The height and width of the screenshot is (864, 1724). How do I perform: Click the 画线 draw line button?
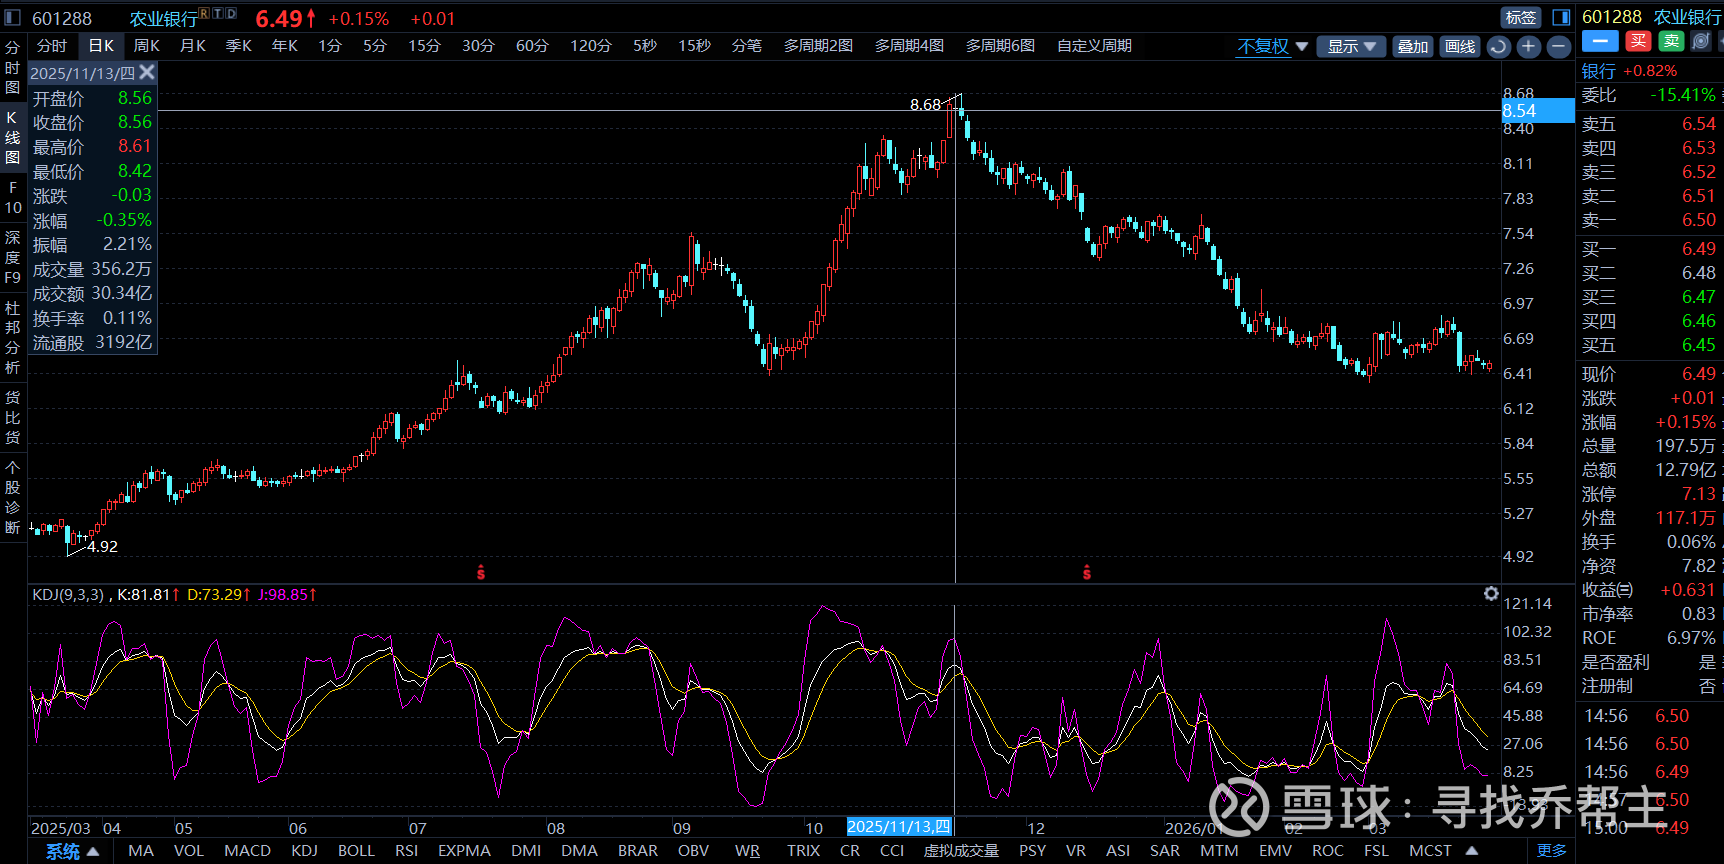coord(1460,47)
